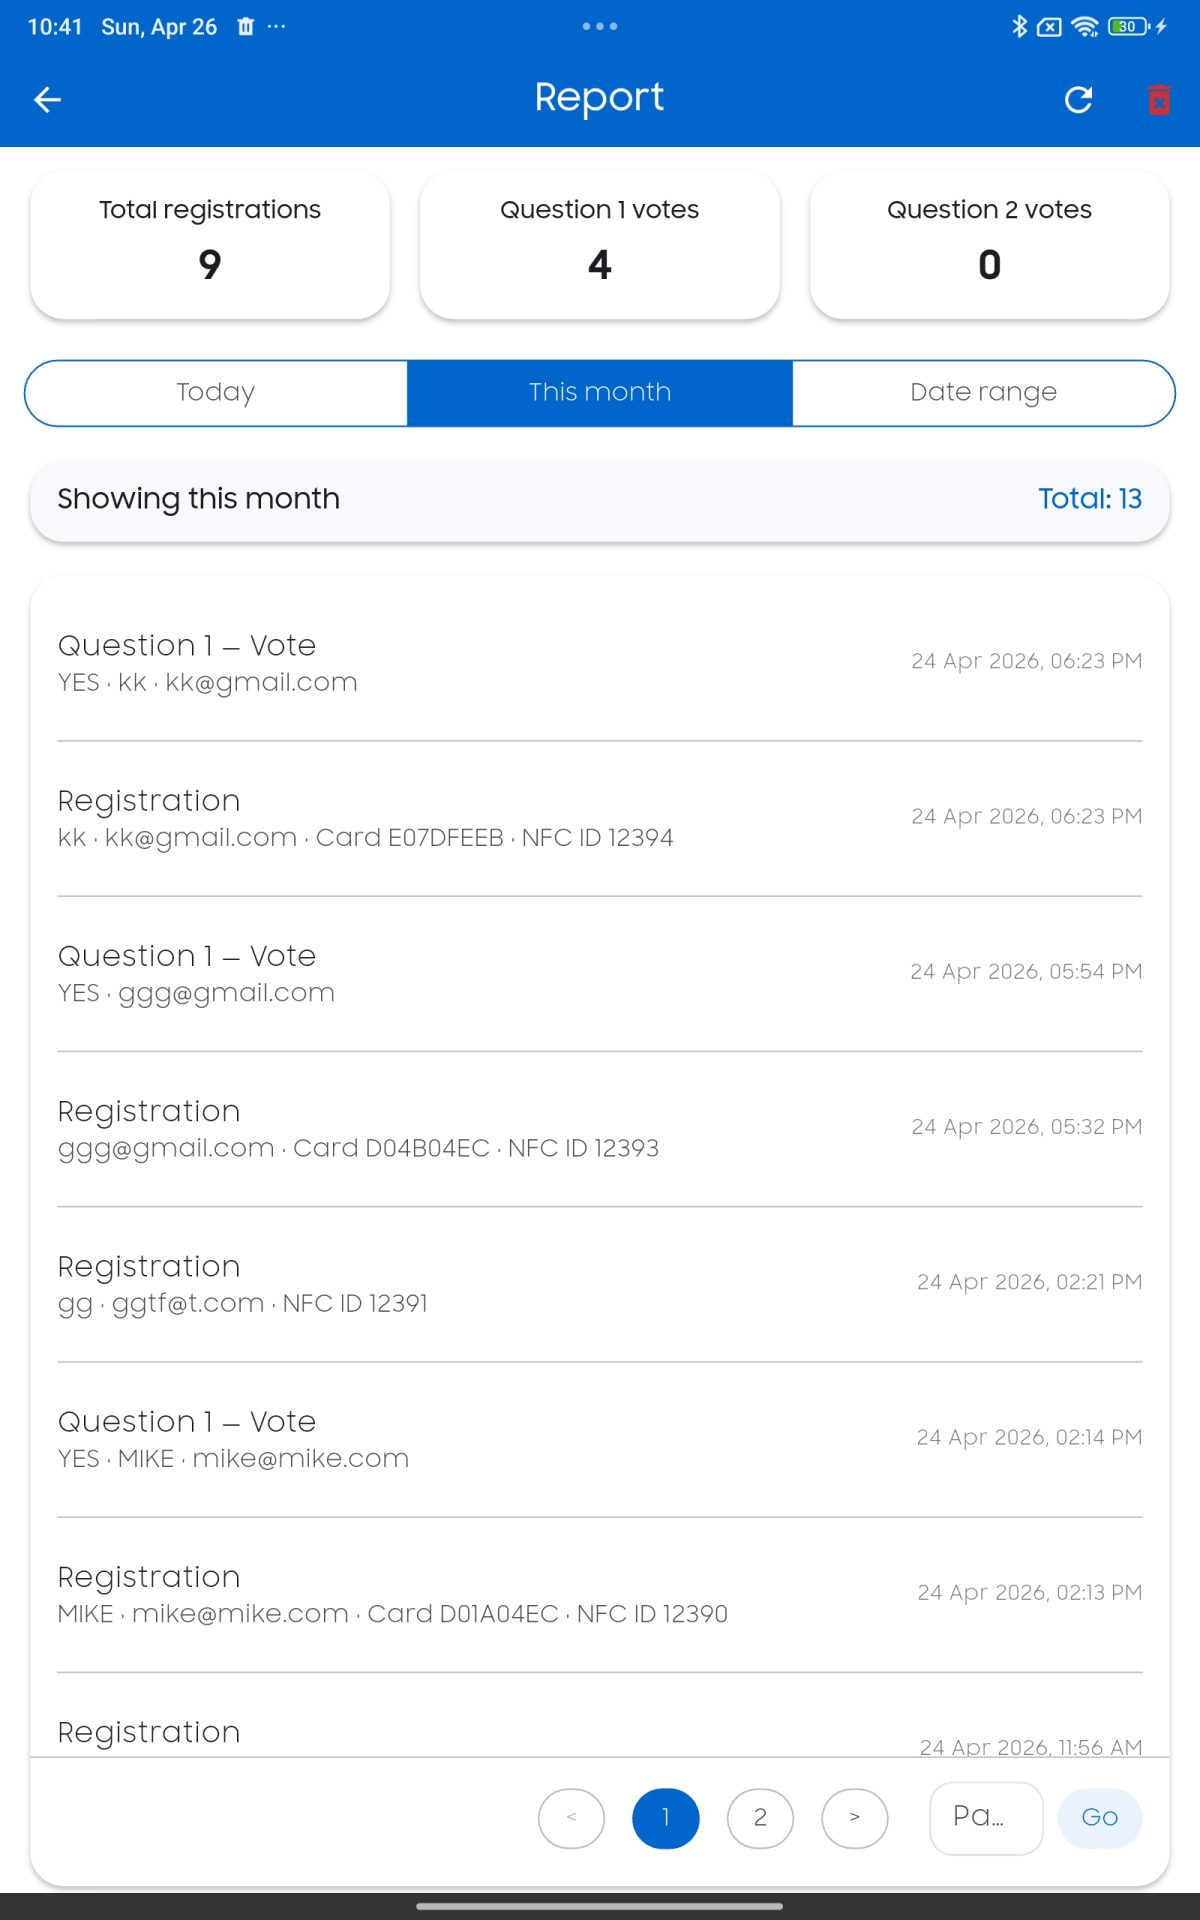Switch to the Today filter
The height and width of the screenshot is (1920, 1200).
tap(216, 392)
